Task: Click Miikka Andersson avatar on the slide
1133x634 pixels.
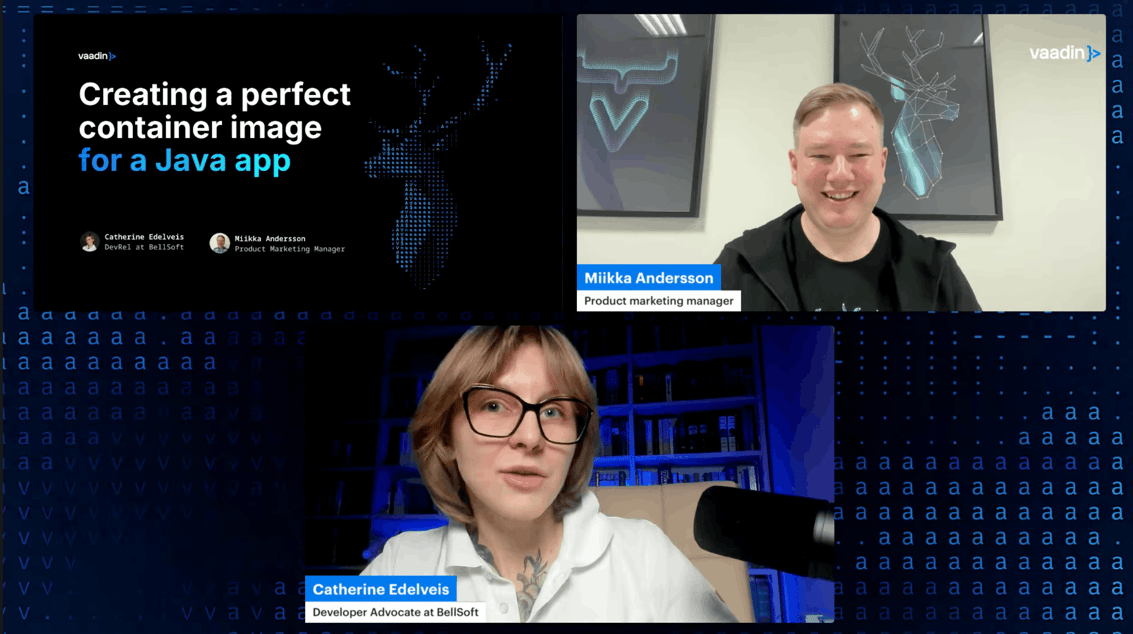Action: tap(220, 243)
